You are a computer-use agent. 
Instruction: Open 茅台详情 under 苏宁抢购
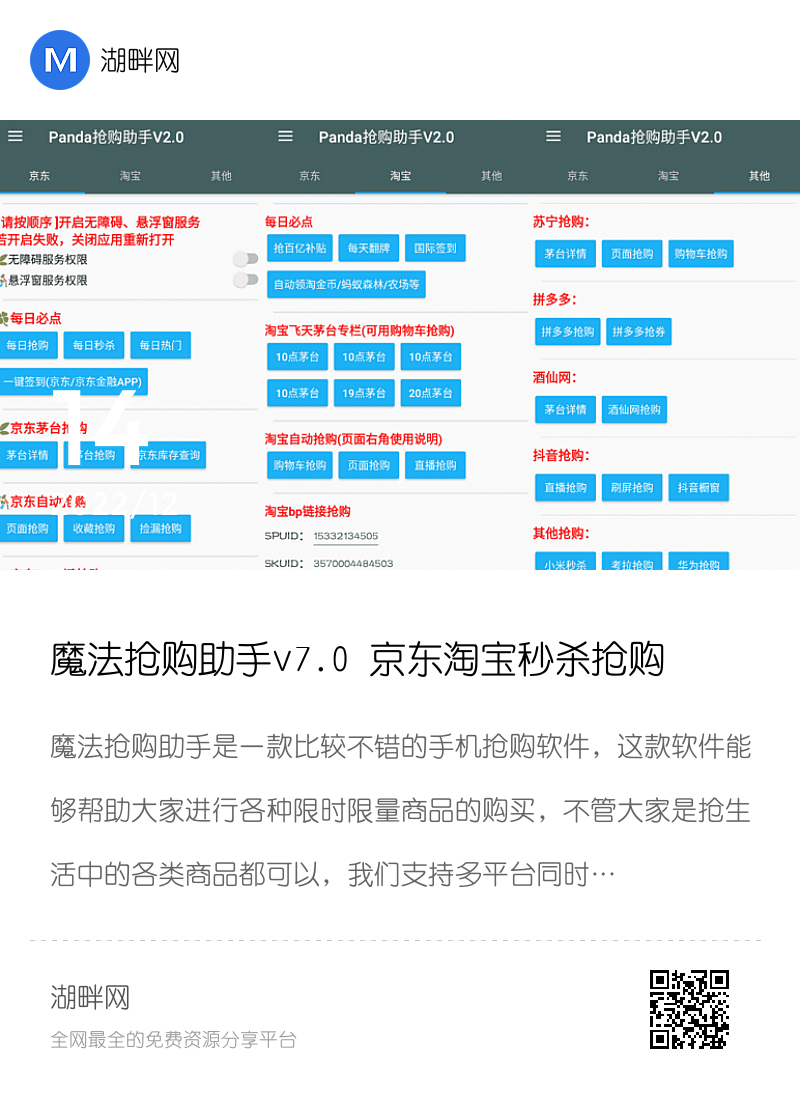[565, 254]
